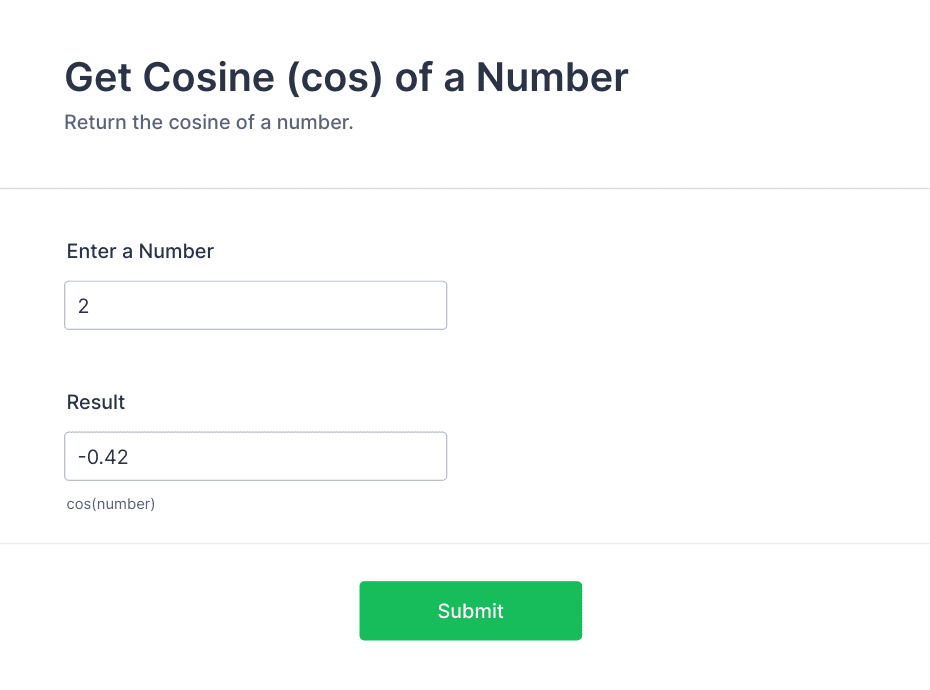
Task: Click the "Return the cosine of a number." subtitle
Action: [209, 122]
